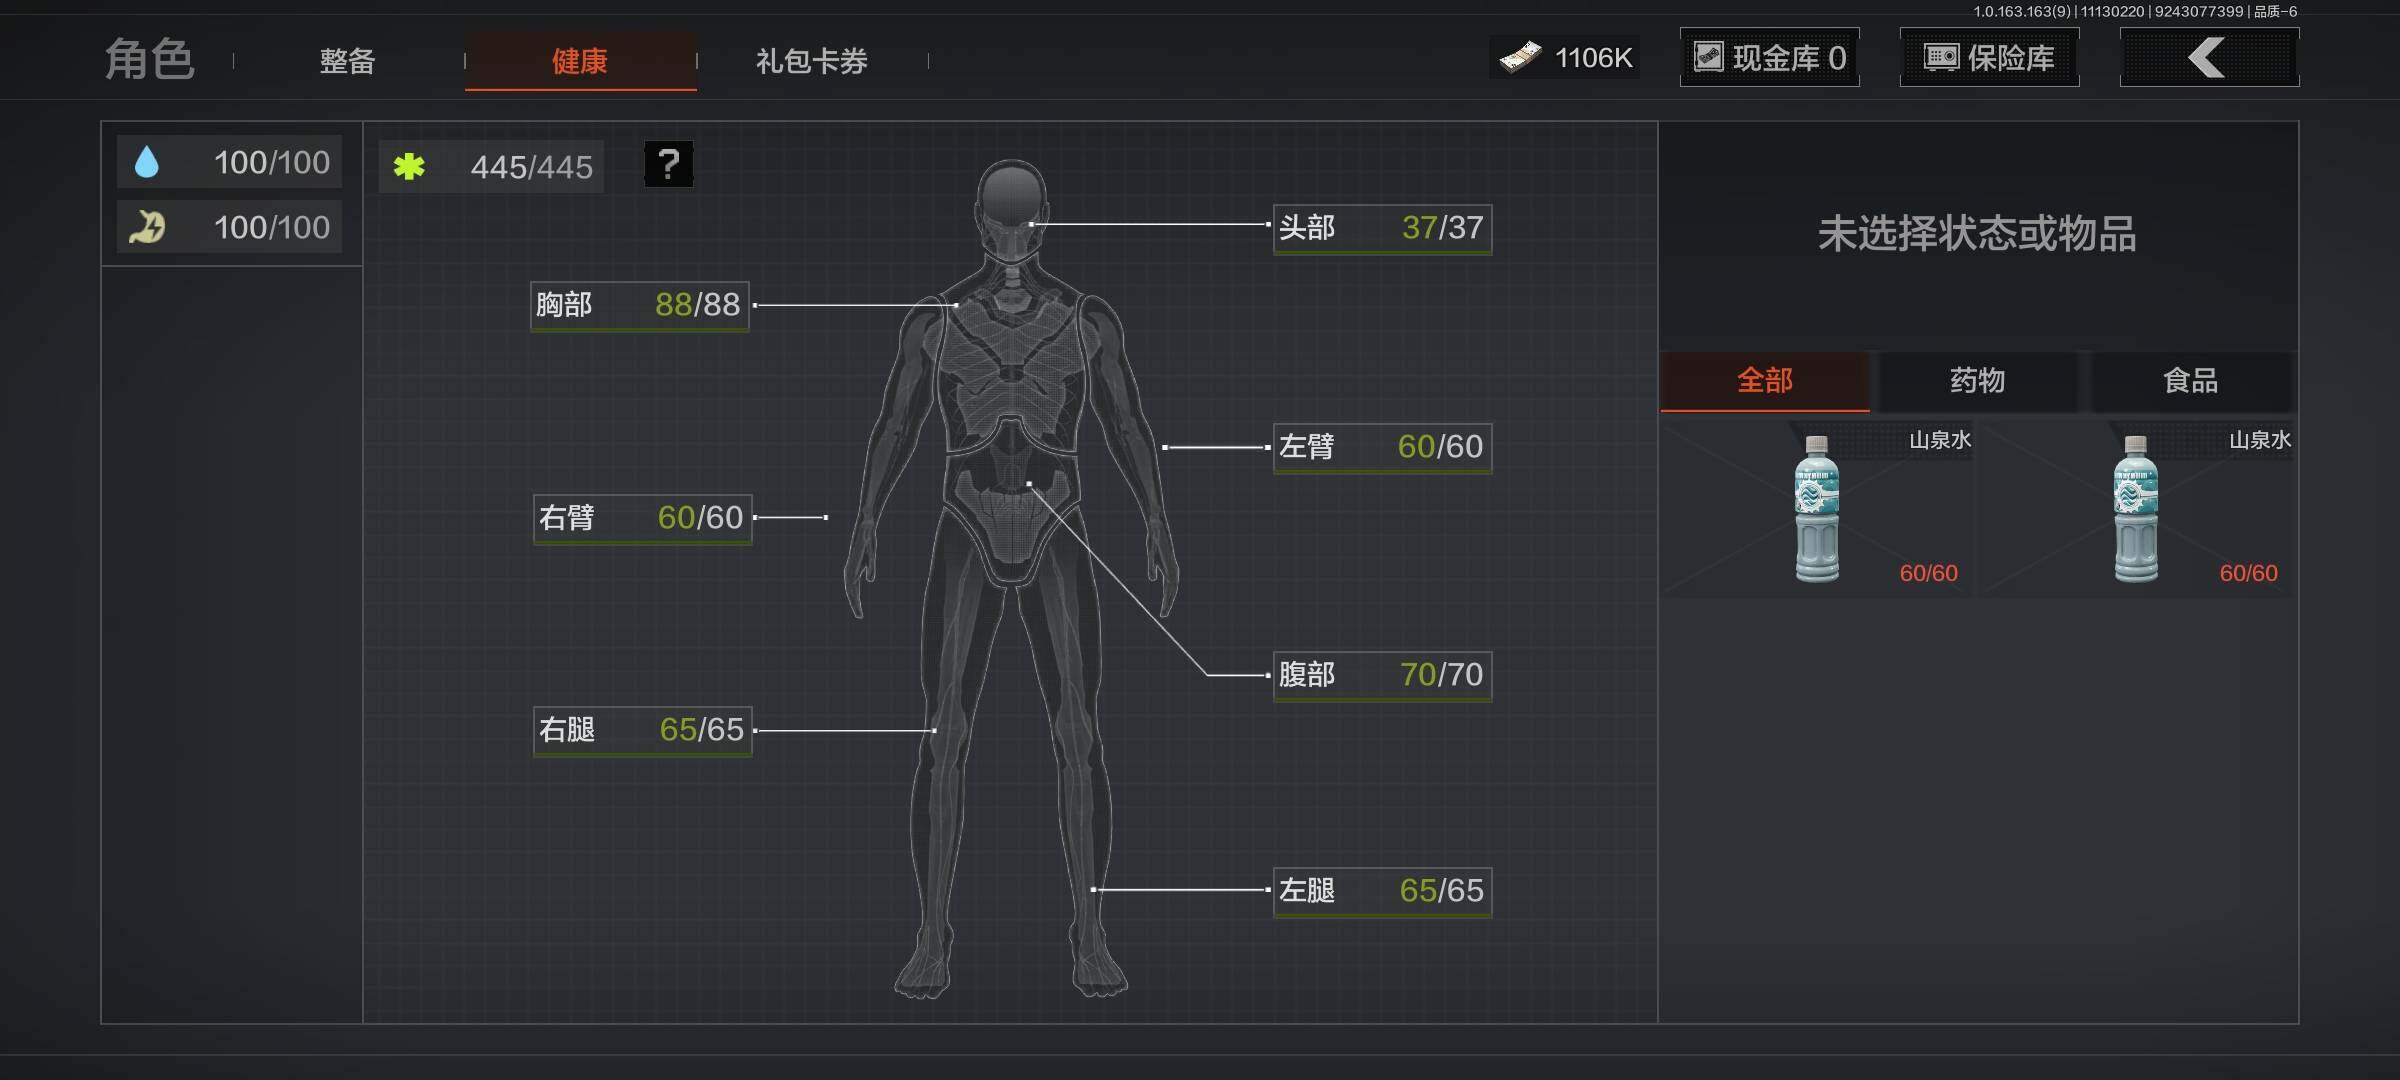Image resolution: width=2400 pixels, height=1080 pixels.
Task: Filter items by 药物 medicine
Action: point(1977,381)
